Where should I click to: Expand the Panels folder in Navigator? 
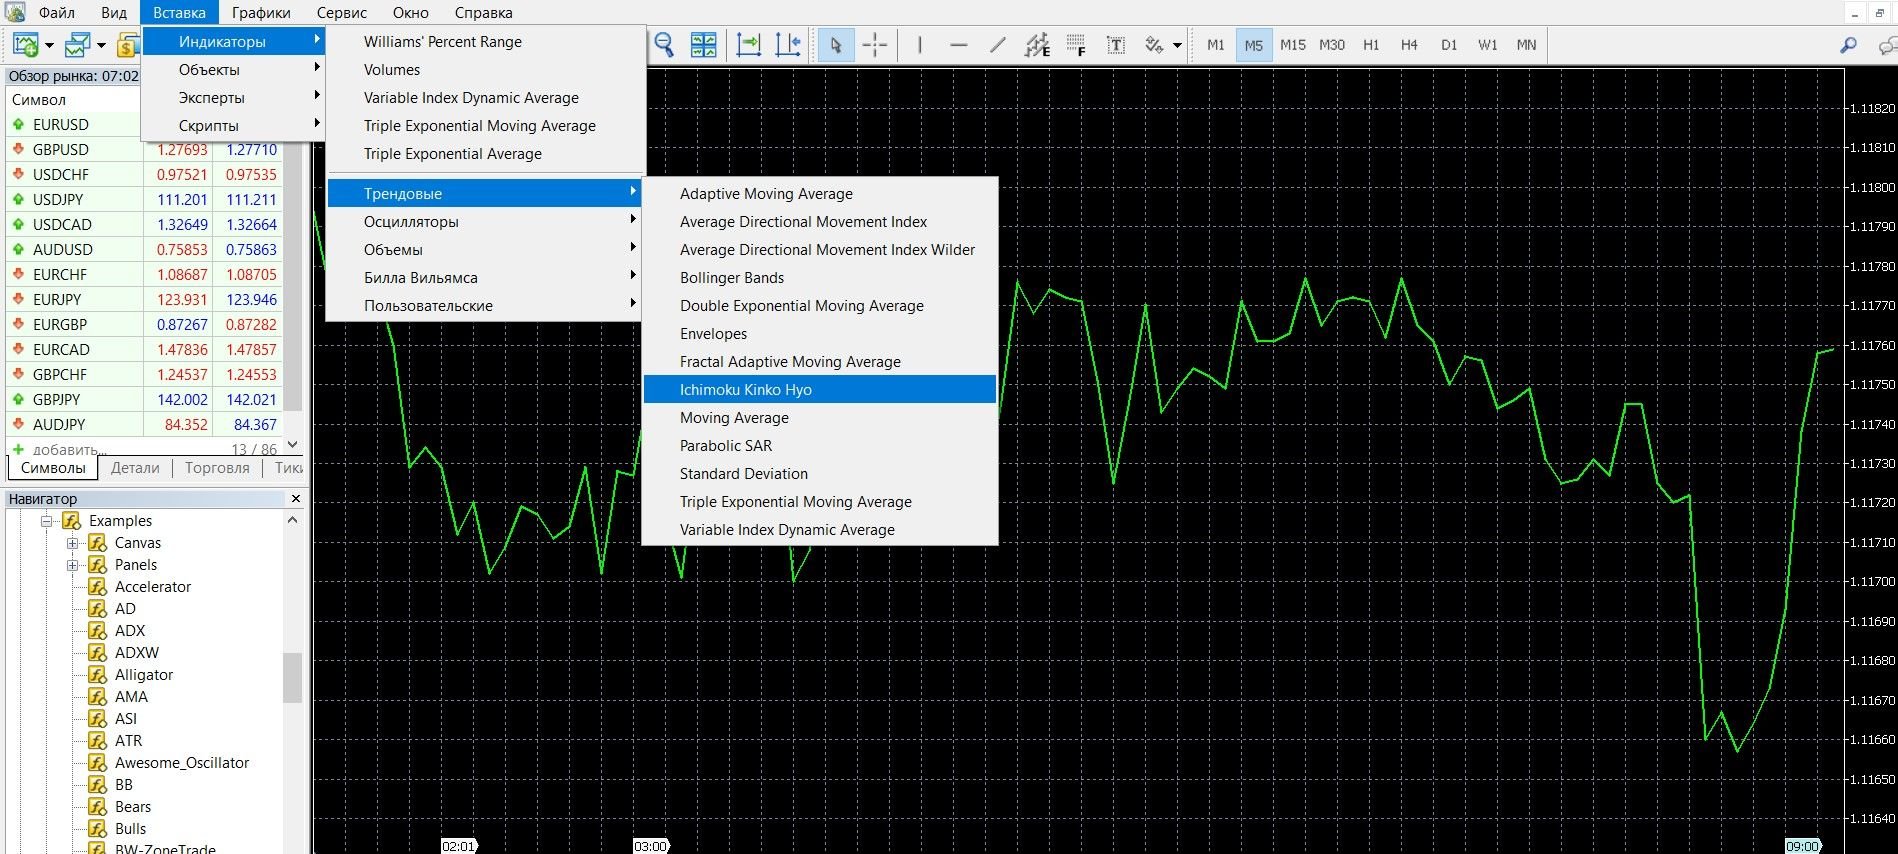pyautogui.click(x=72, y=565)
